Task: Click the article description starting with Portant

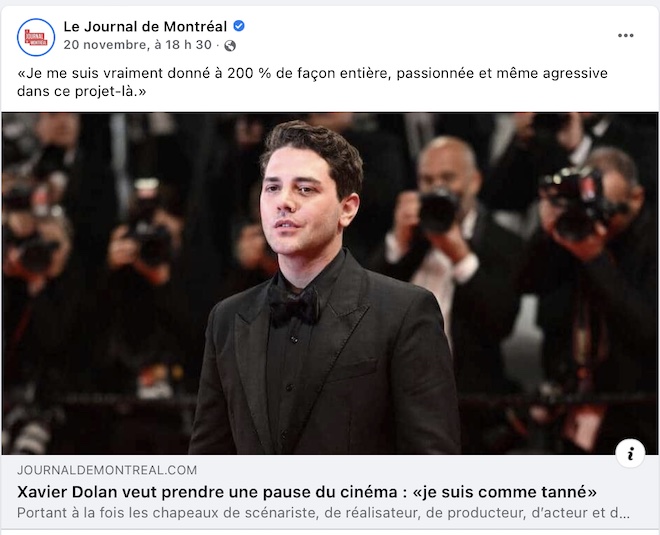Action: 323,513
